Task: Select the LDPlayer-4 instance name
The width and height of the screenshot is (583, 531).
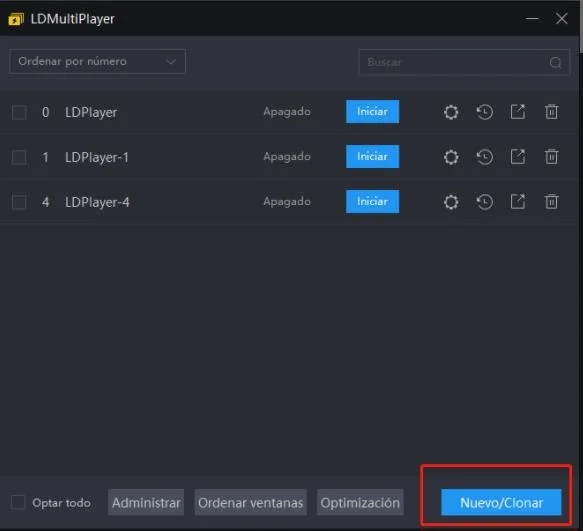Action: 97,202
